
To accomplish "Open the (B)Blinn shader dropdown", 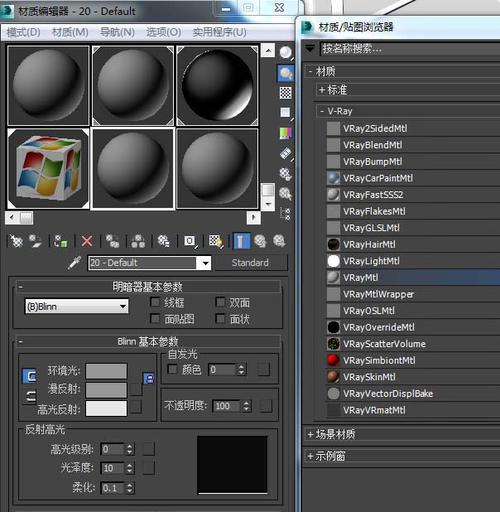I will point(76,306).
